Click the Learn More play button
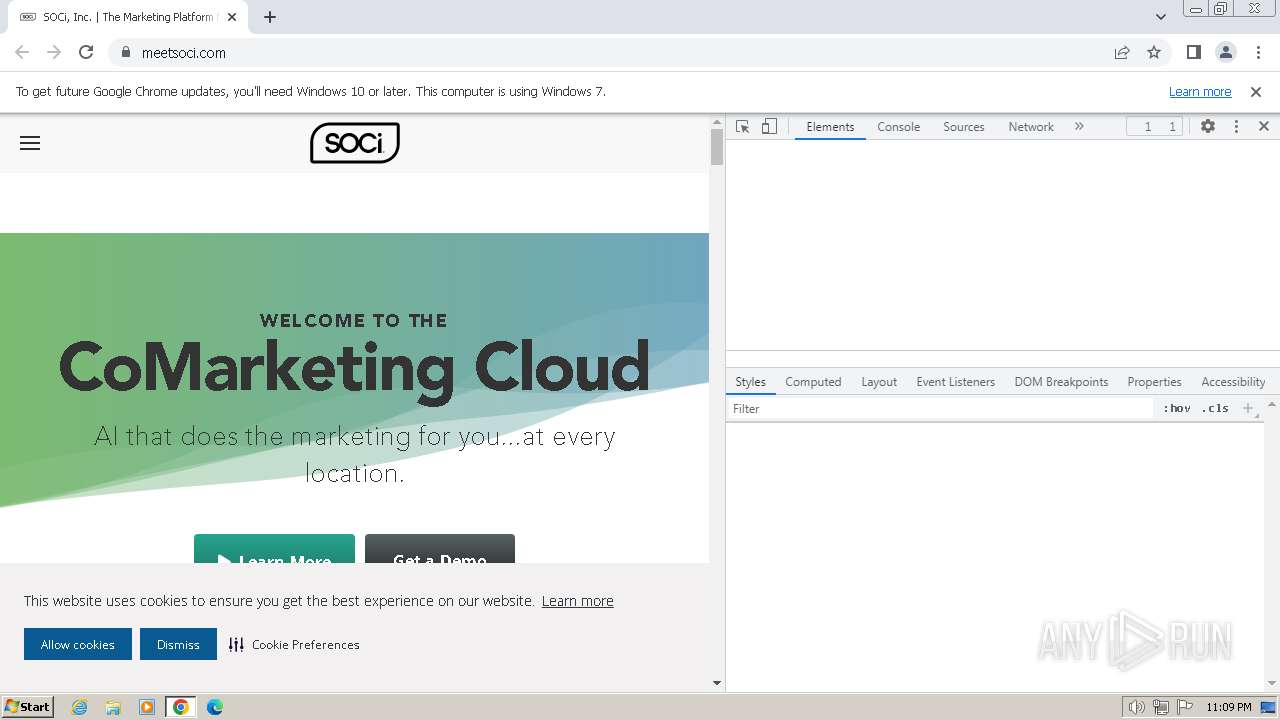This screenshot has width=1280, height=720. click(x=274, y=549)
